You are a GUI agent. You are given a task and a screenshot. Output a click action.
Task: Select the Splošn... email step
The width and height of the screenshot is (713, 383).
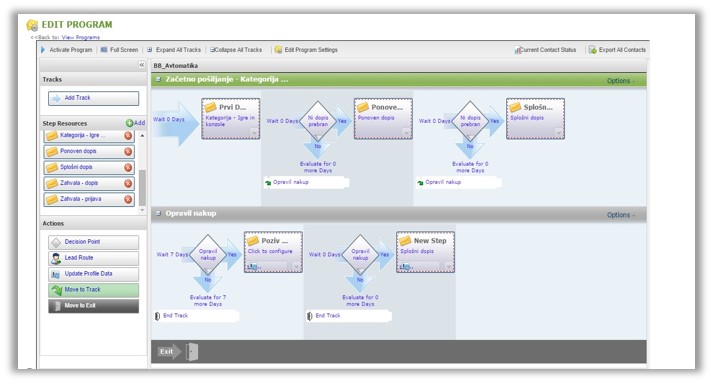tap(535, 119)
